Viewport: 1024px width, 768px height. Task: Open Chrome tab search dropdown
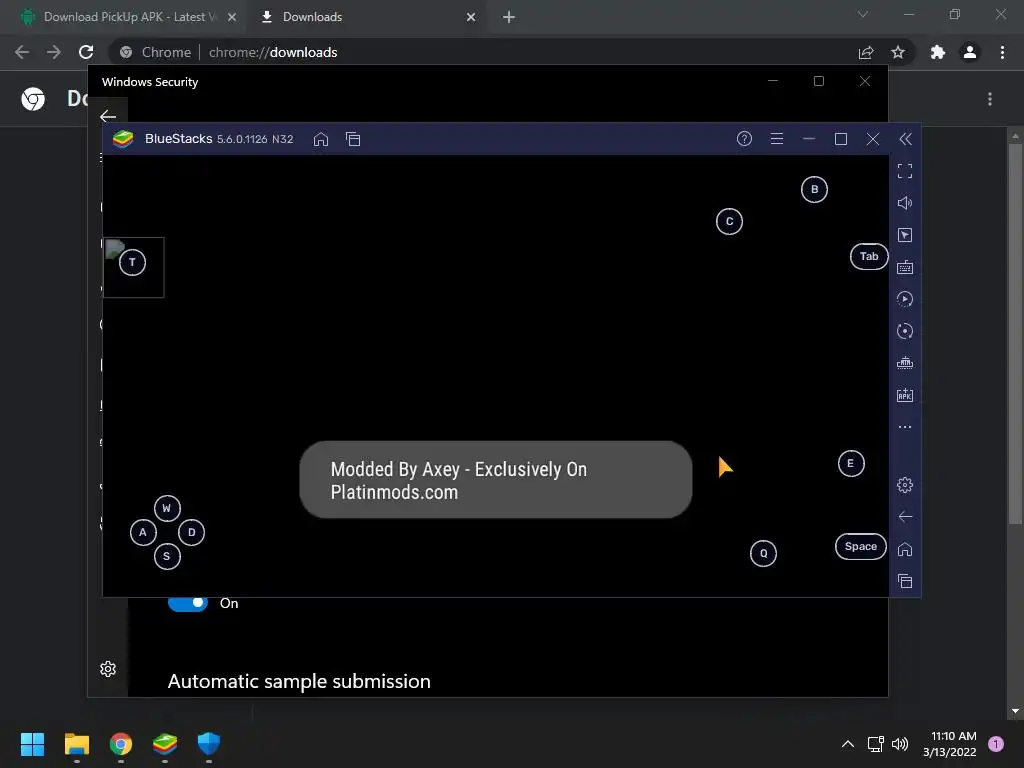(863, 14)
